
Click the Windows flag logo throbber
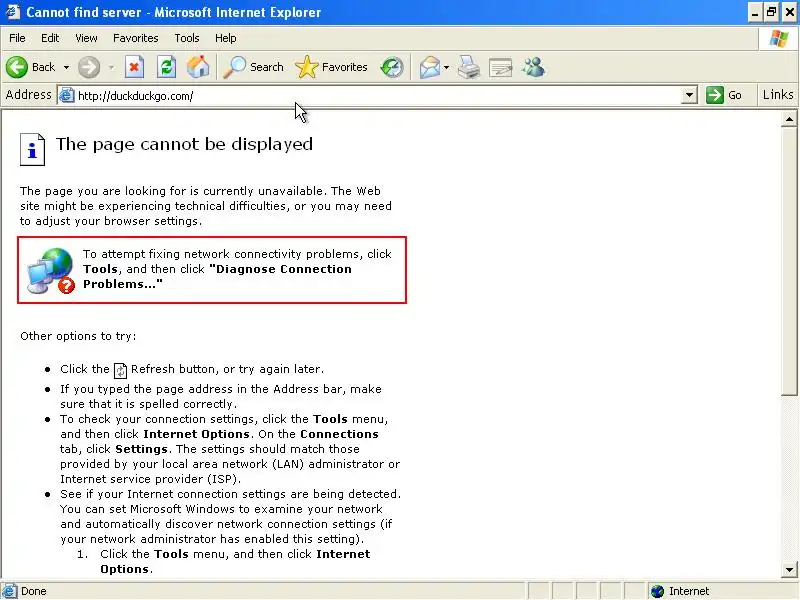[779, 38]
